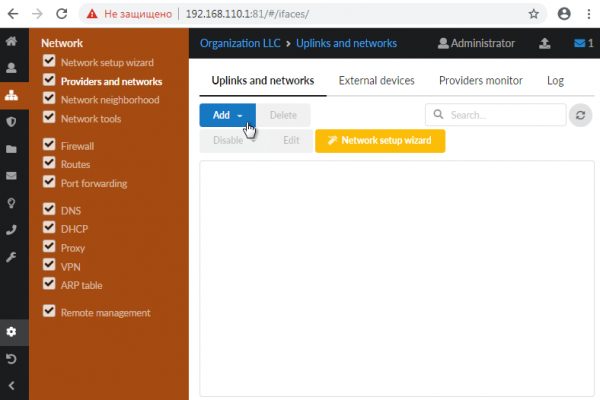Click the yellow Network setup wizard button
The height and width of the screenshot is (400, 600).
coord(379,141)
